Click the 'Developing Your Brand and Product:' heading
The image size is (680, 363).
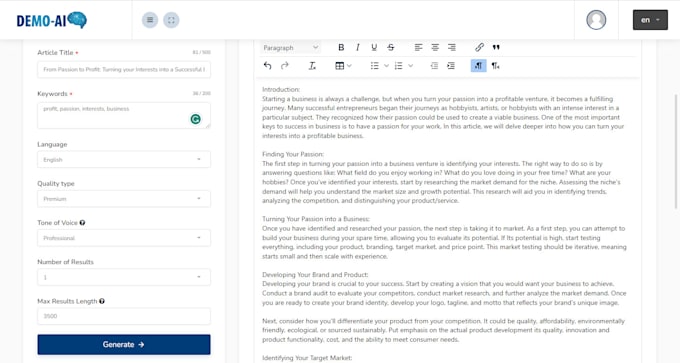tap(315, 275)
